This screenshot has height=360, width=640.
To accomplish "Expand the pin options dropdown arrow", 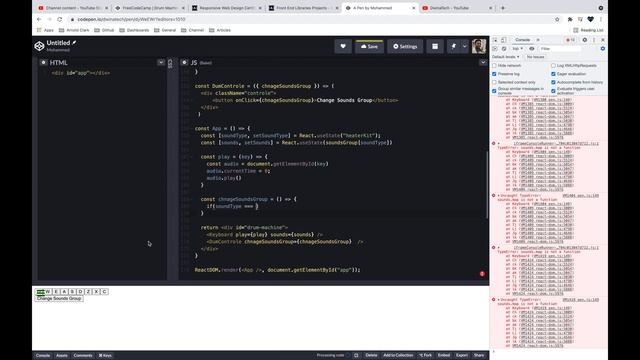I will pyautogui.click(x=464, y=47).
